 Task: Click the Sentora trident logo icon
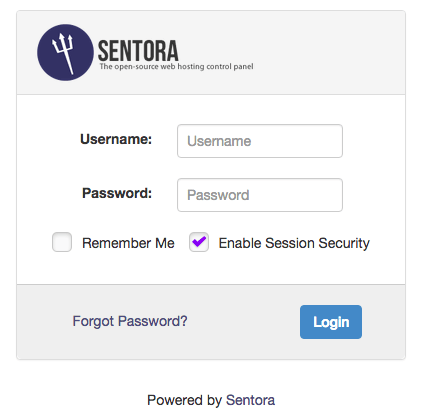[65, 52]
